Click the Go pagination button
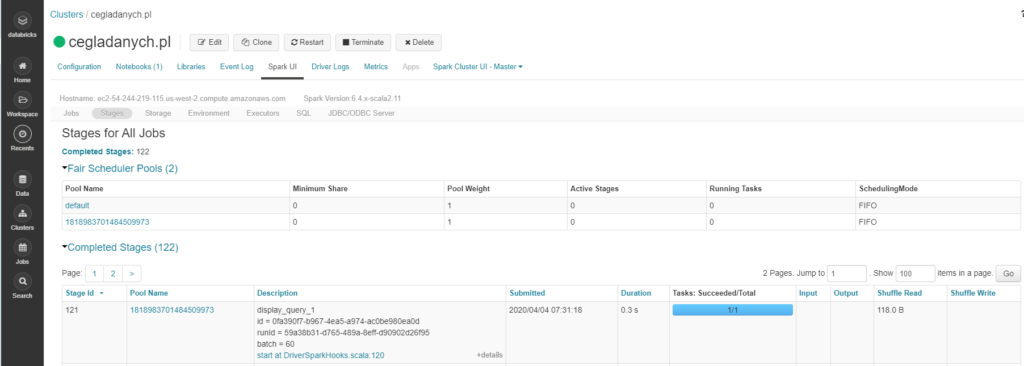Screen dimensions: 1024x366 tap(1008, 273)
